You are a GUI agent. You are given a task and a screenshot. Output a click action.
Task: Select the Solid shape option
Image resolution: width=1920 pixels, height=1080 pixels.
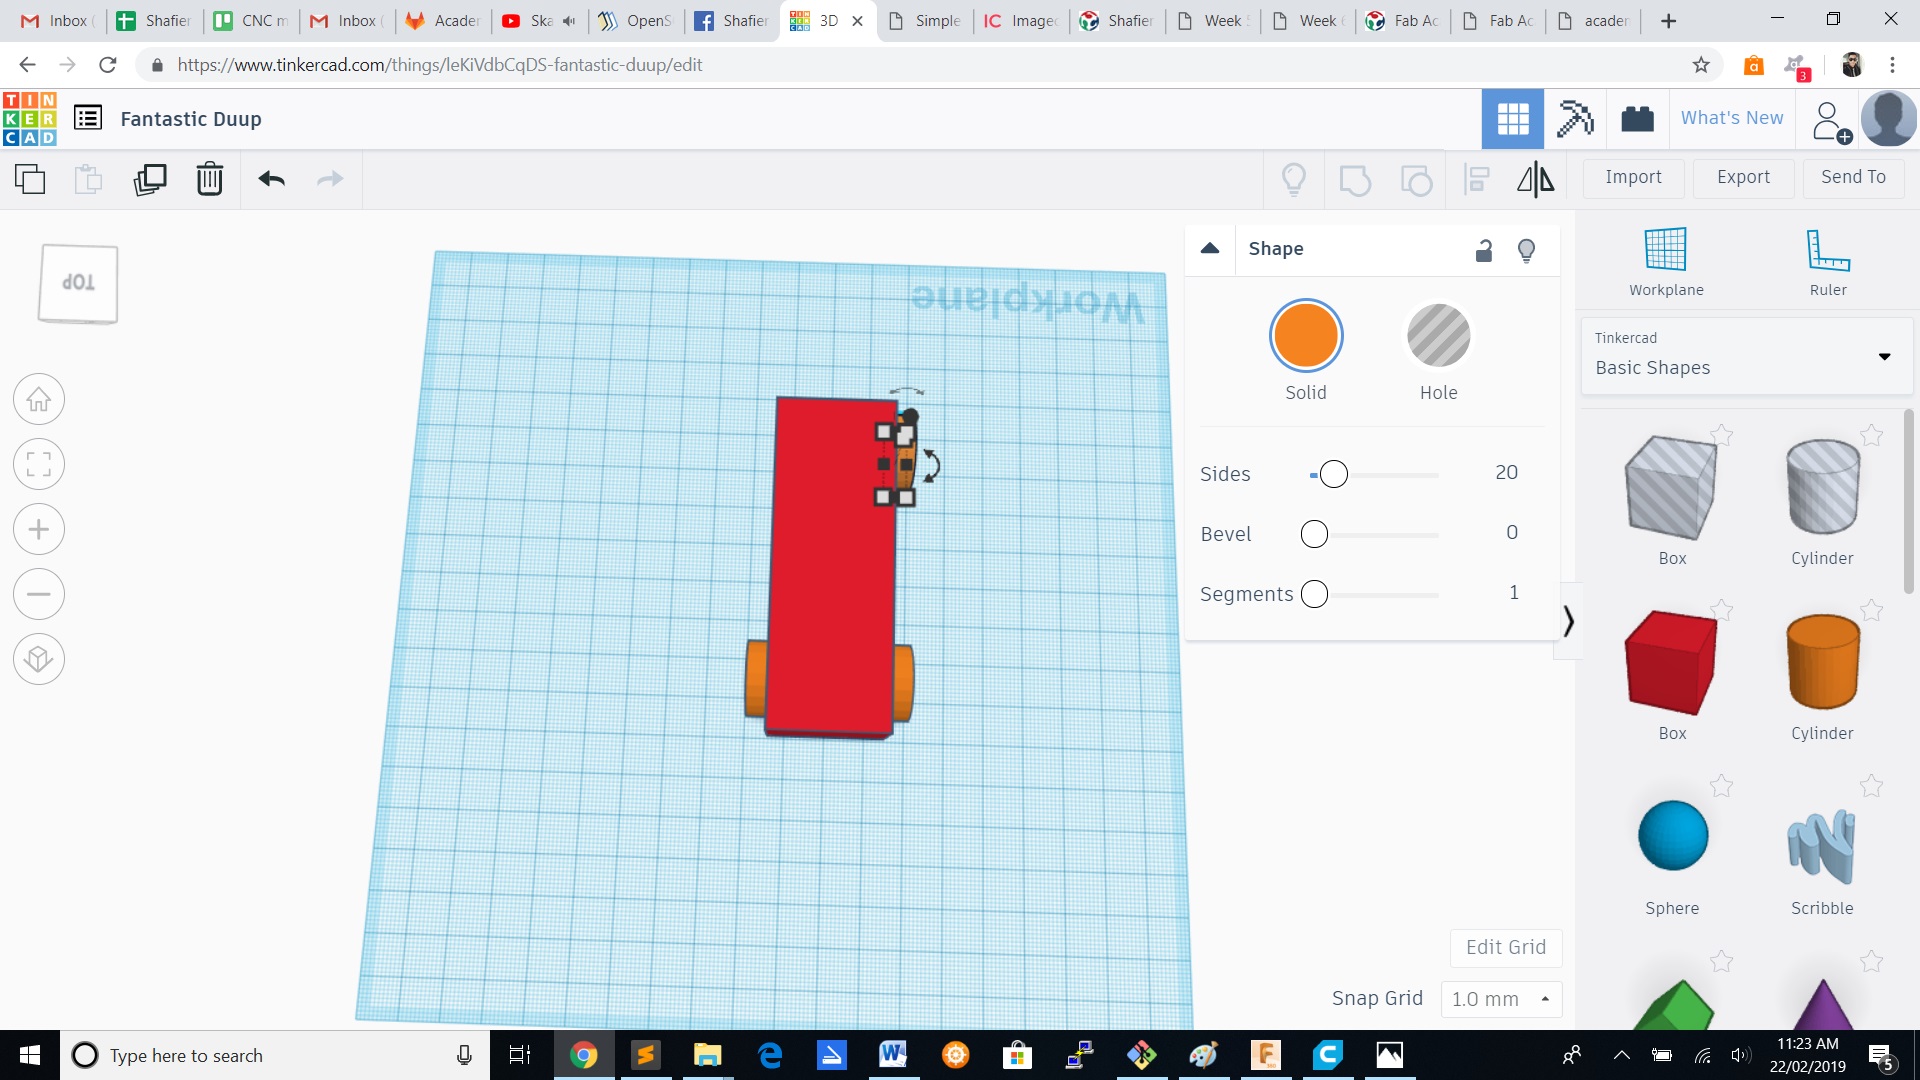1305,337
